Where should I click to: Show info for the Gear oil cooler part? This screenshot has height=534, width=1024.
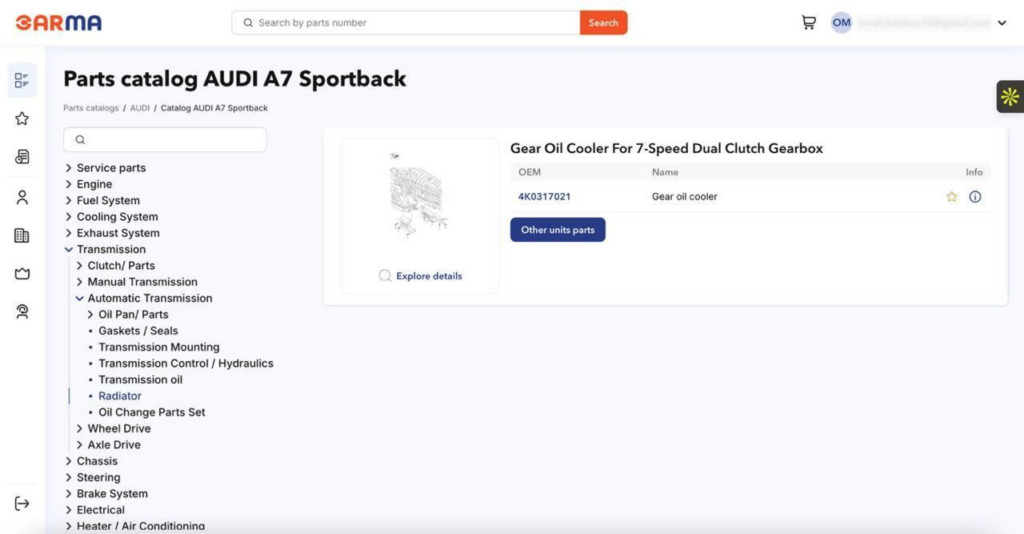(975, 197)
